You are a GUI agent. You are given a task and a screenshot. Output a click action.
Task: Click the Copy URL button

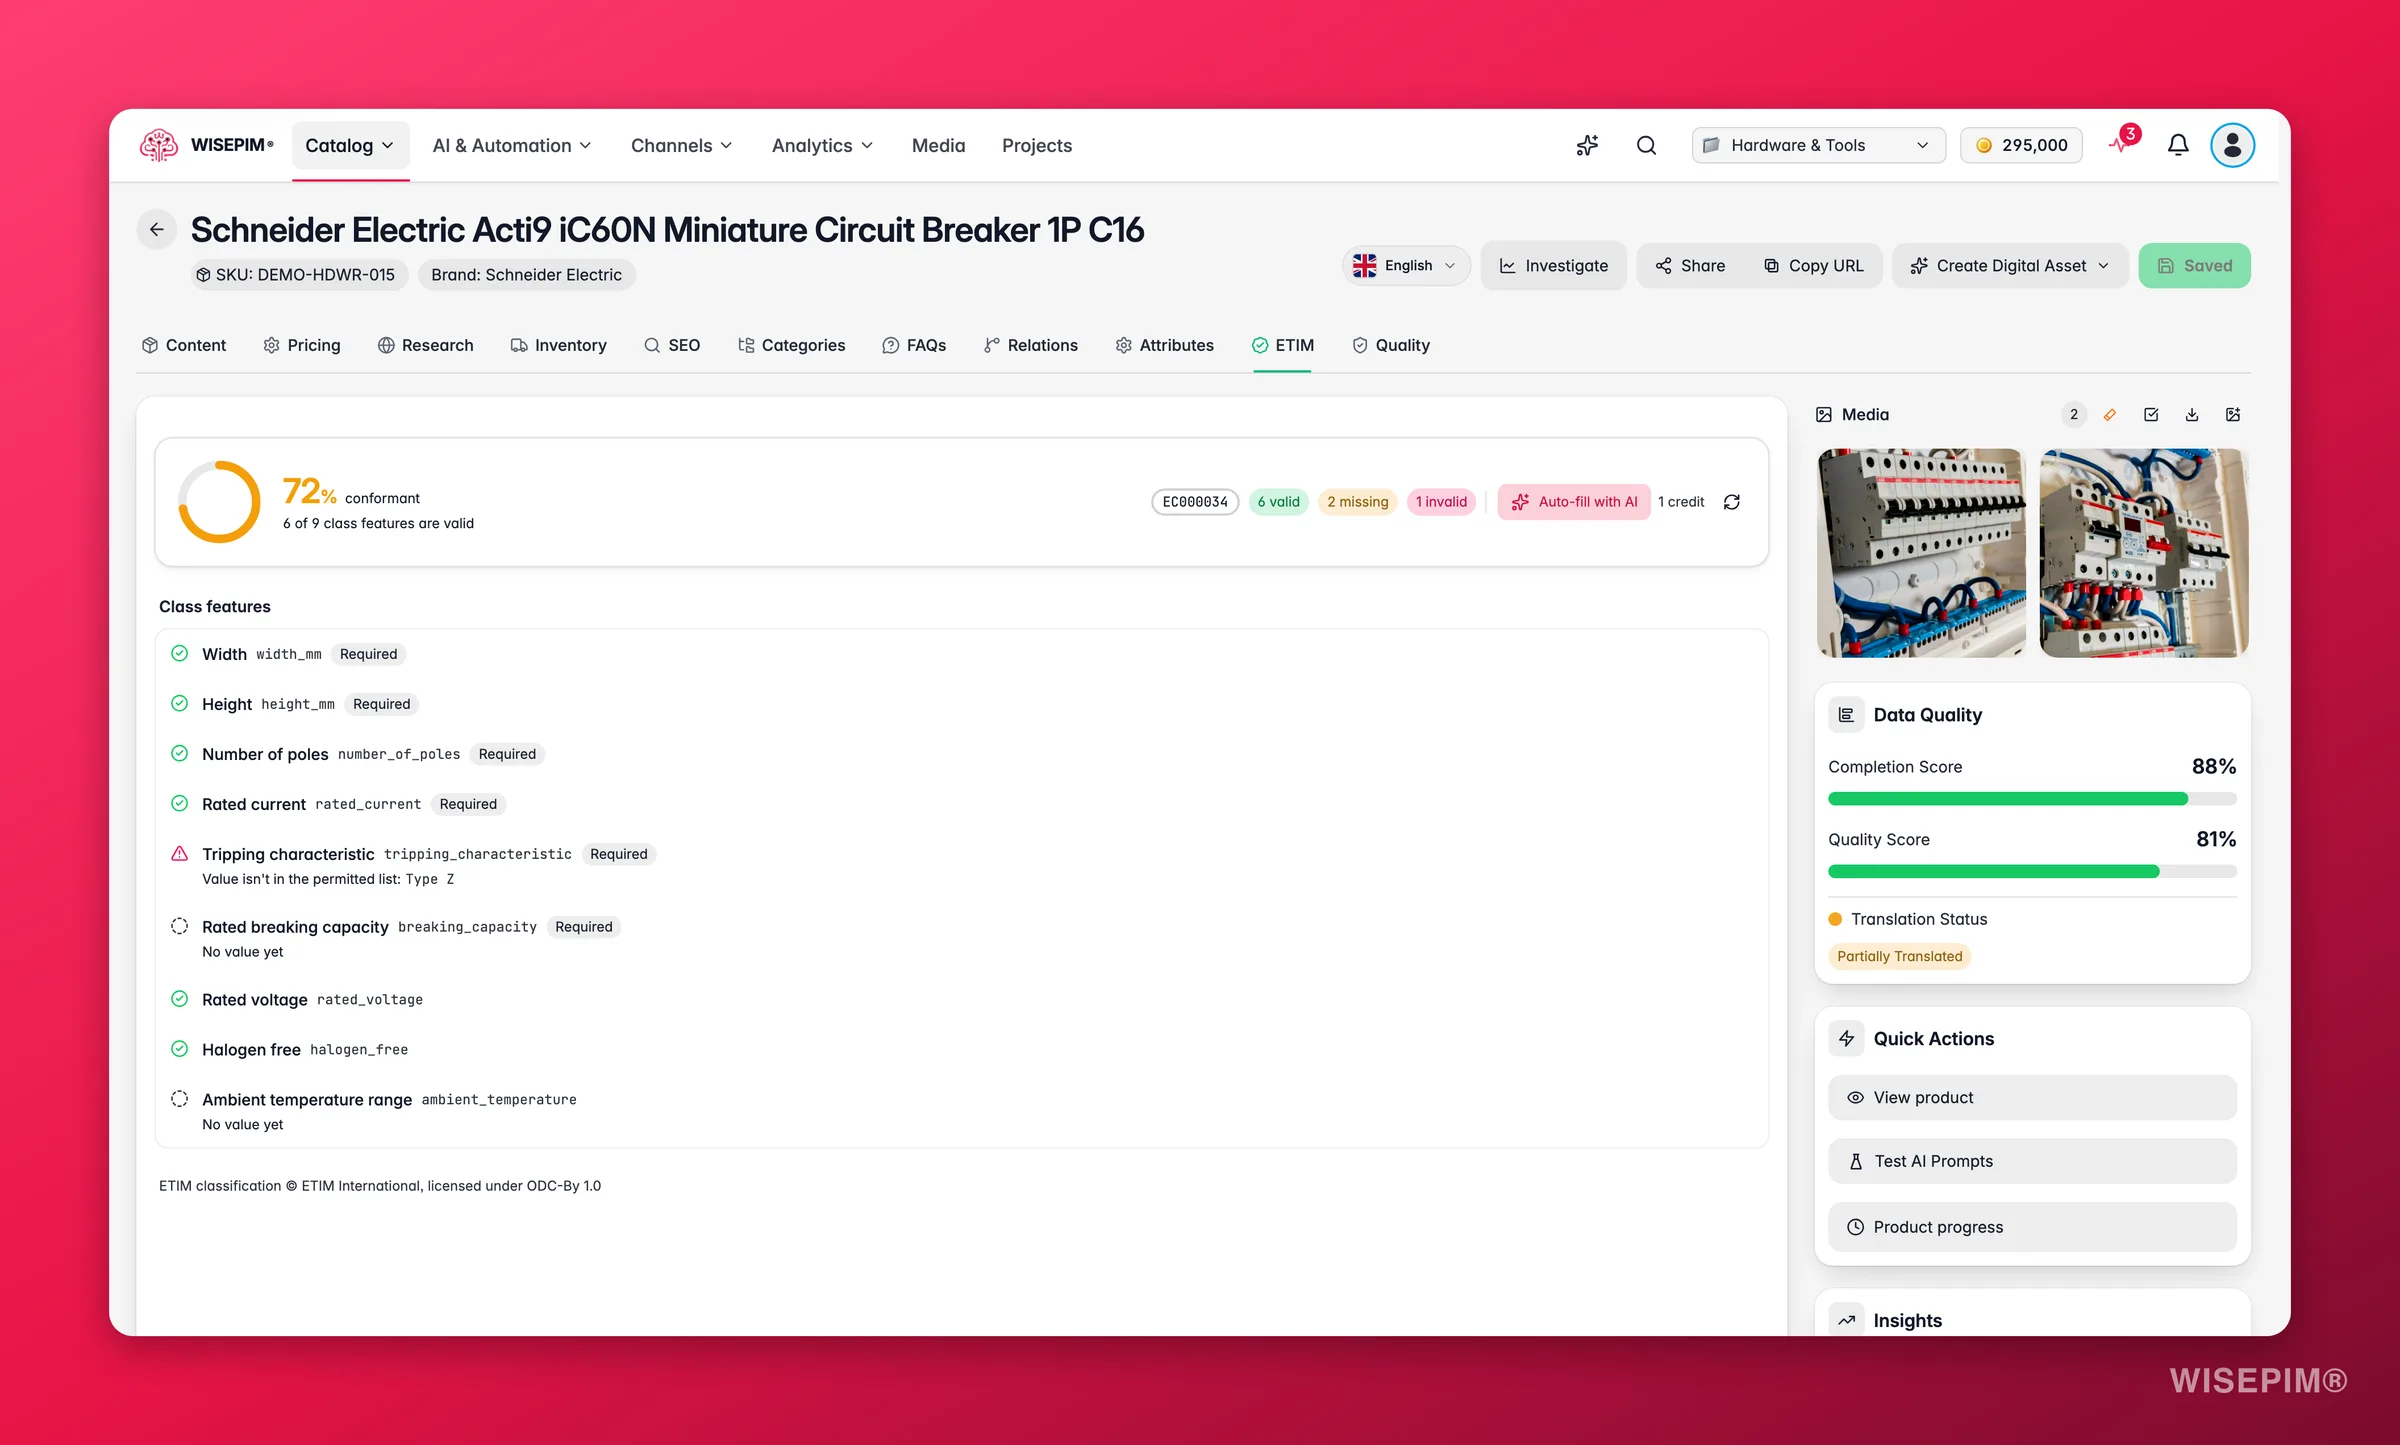coord(1814,265)
